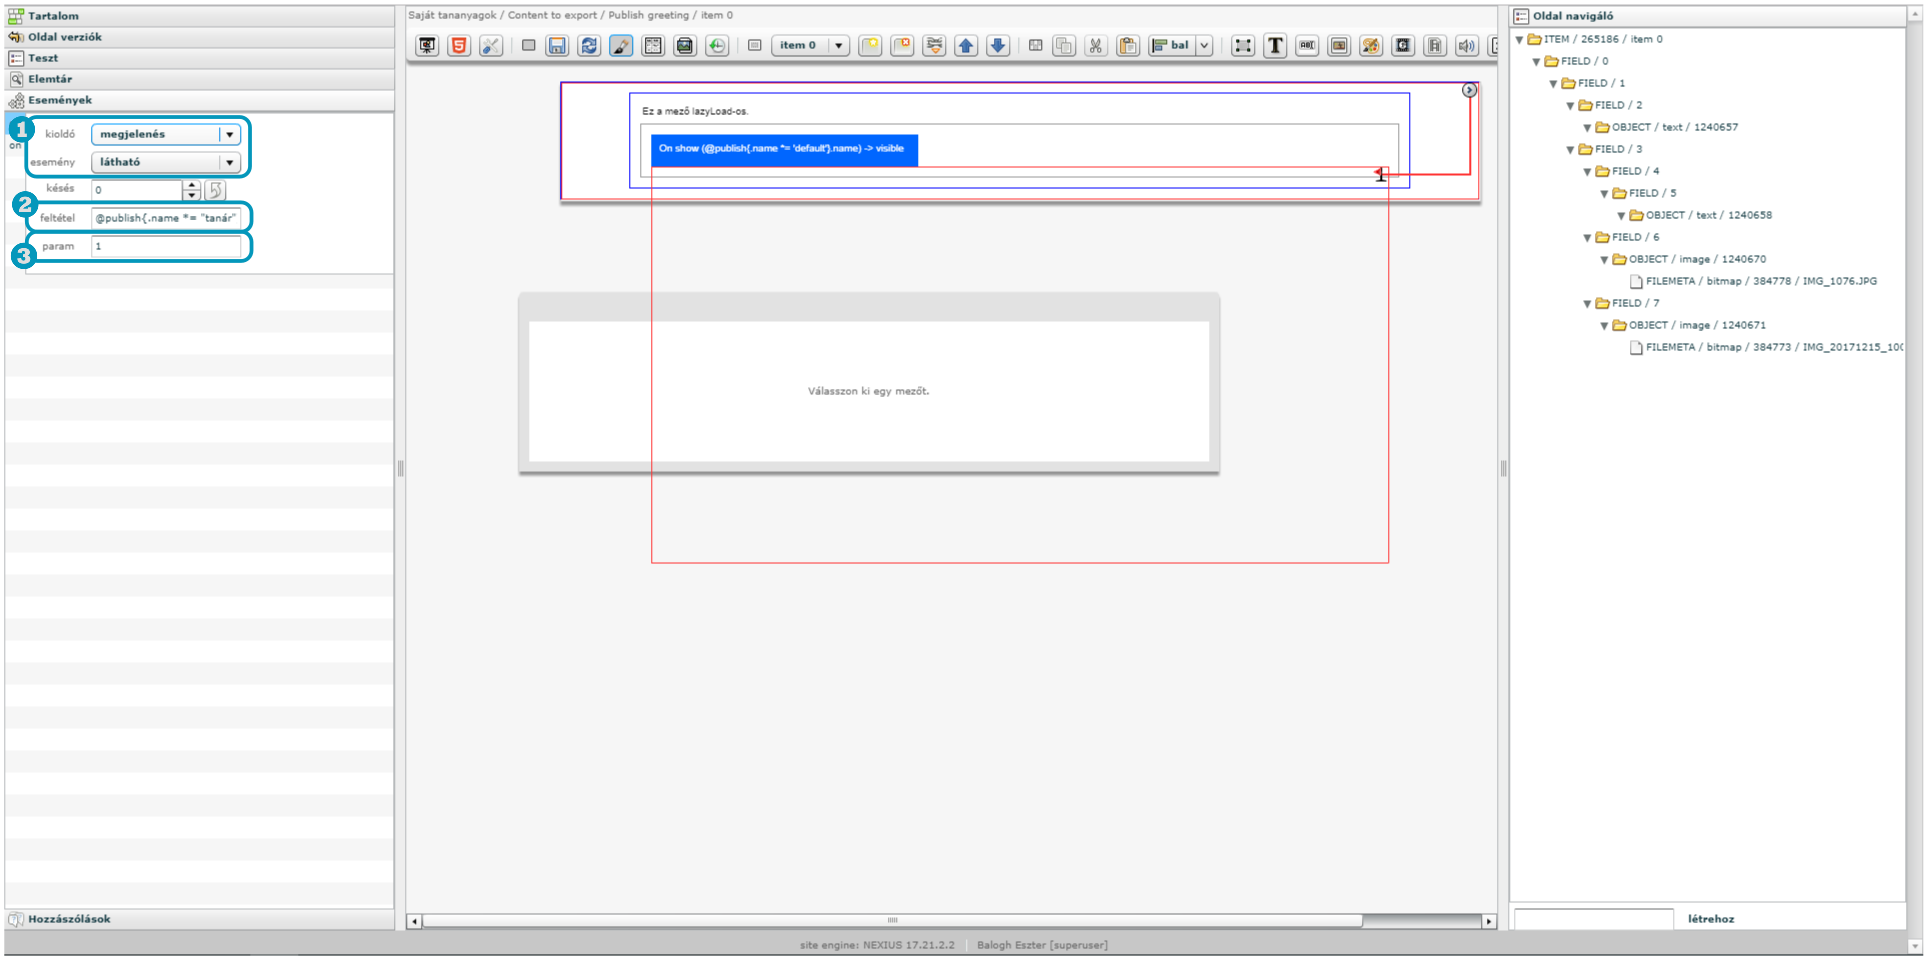Click the HTML5 export toolbar icon
The height and width of the screenshot is (960, 1928).
tap(459, 46)
